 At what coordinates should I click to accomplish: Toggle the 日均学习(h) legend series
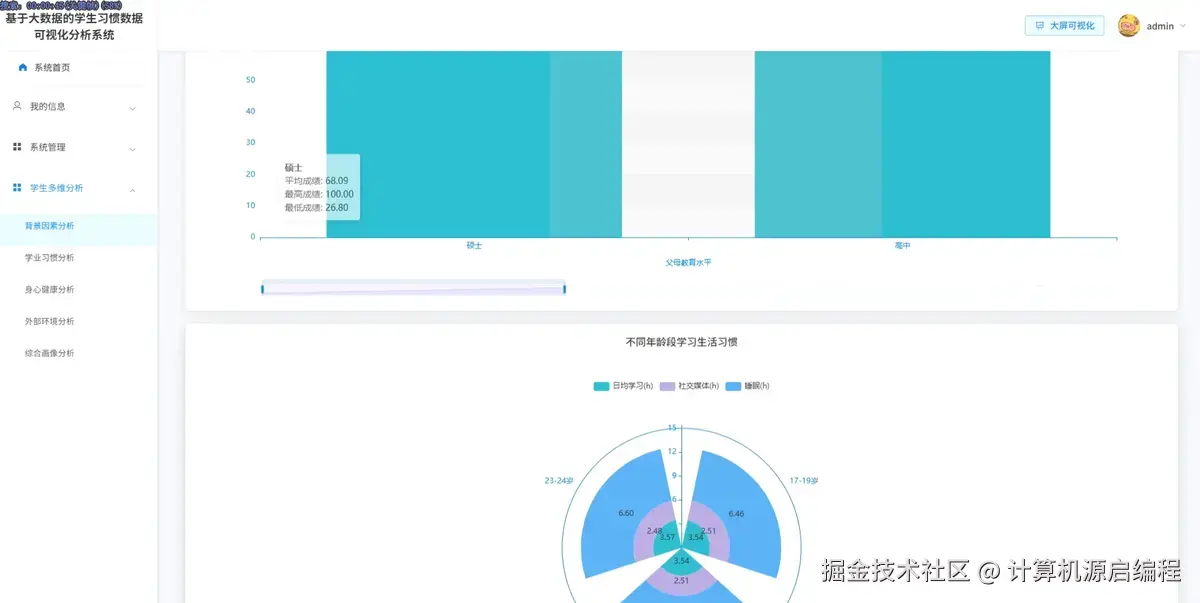(x=622, y=386)
